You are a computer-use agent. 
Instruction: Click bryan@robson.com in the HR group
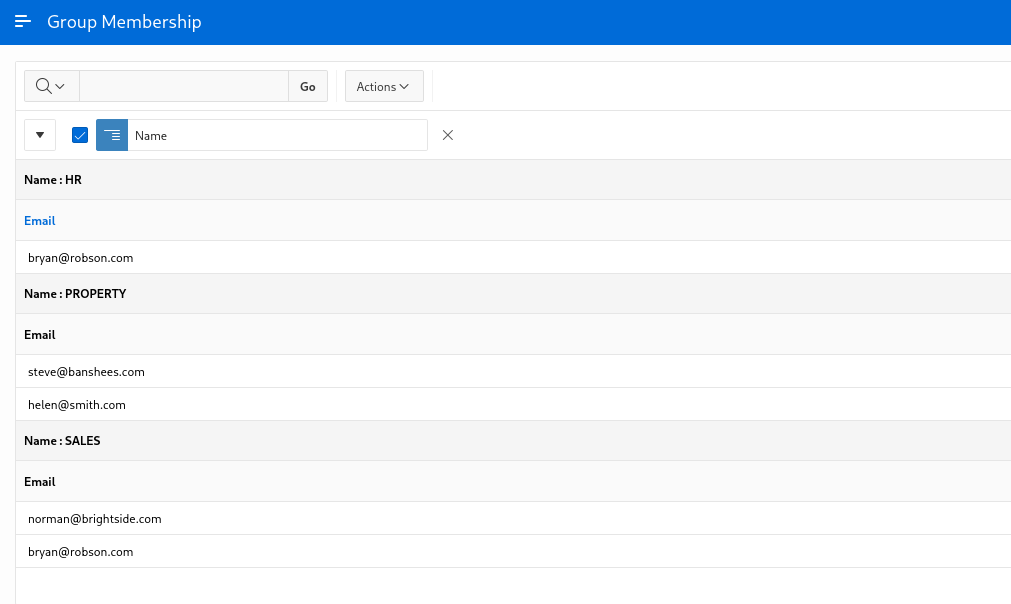pyautogui.click(x=81, y=258)
